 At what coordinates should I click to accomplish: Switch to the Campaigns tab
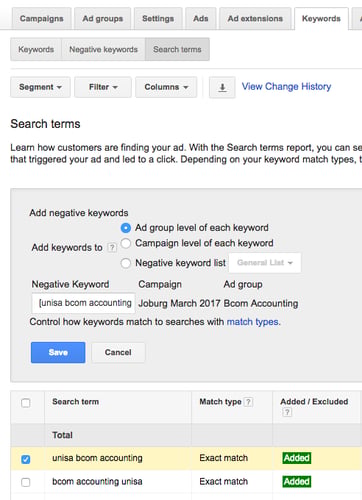(42, 19)
